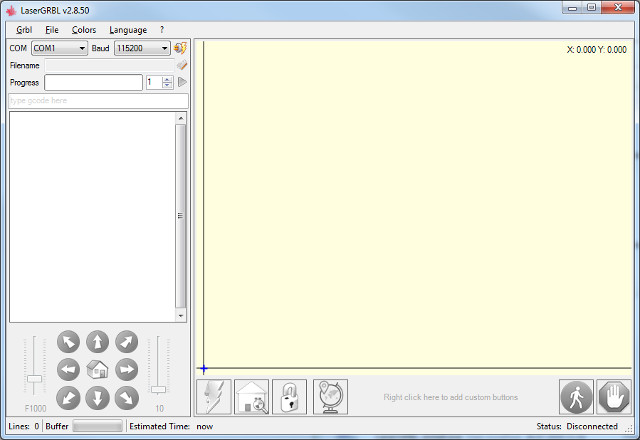Click the Buffer progress bar
Image resolution: width=640 pixels, height=440 pixels.
[98, 427]
